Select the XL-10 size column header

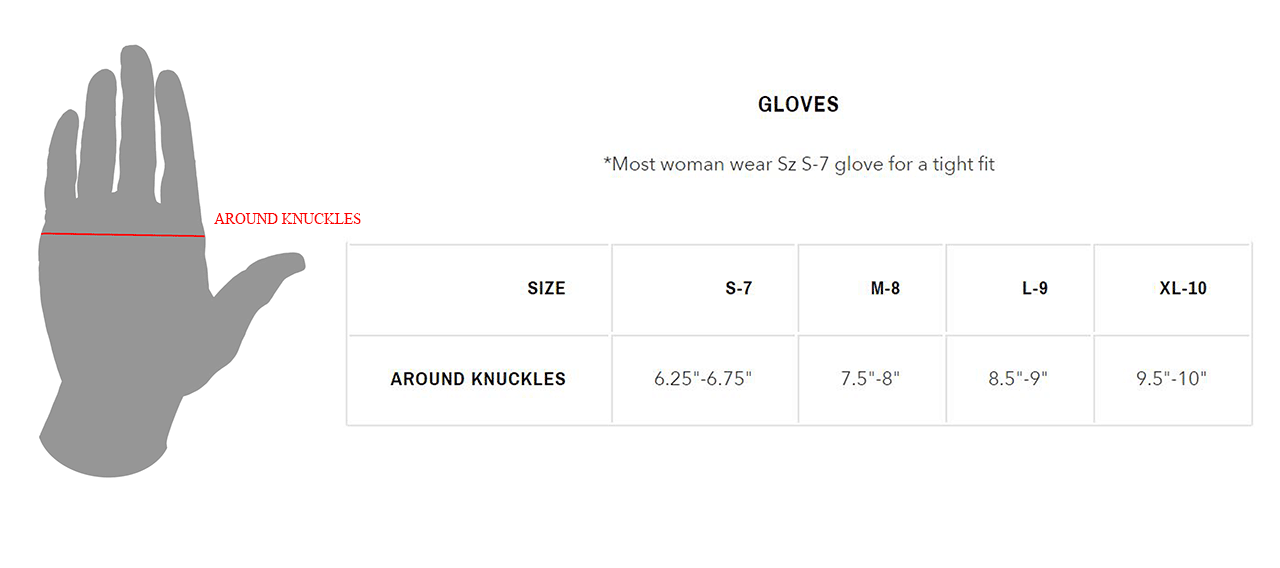[1182, 289]
